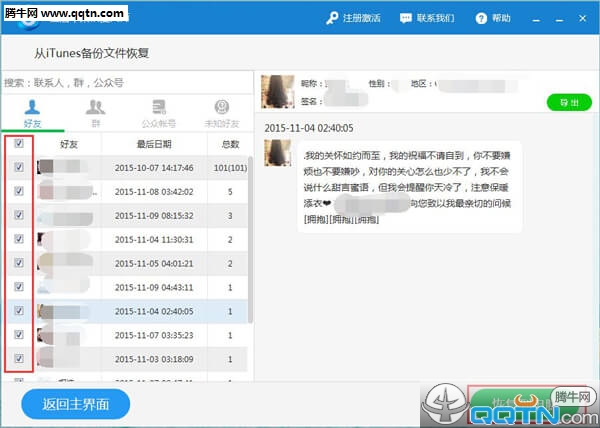This screenshot has height=428, width=600.
Task: Uncheck the row dated 2015-11-04 11:30:31
Action: tap(18, 239)
